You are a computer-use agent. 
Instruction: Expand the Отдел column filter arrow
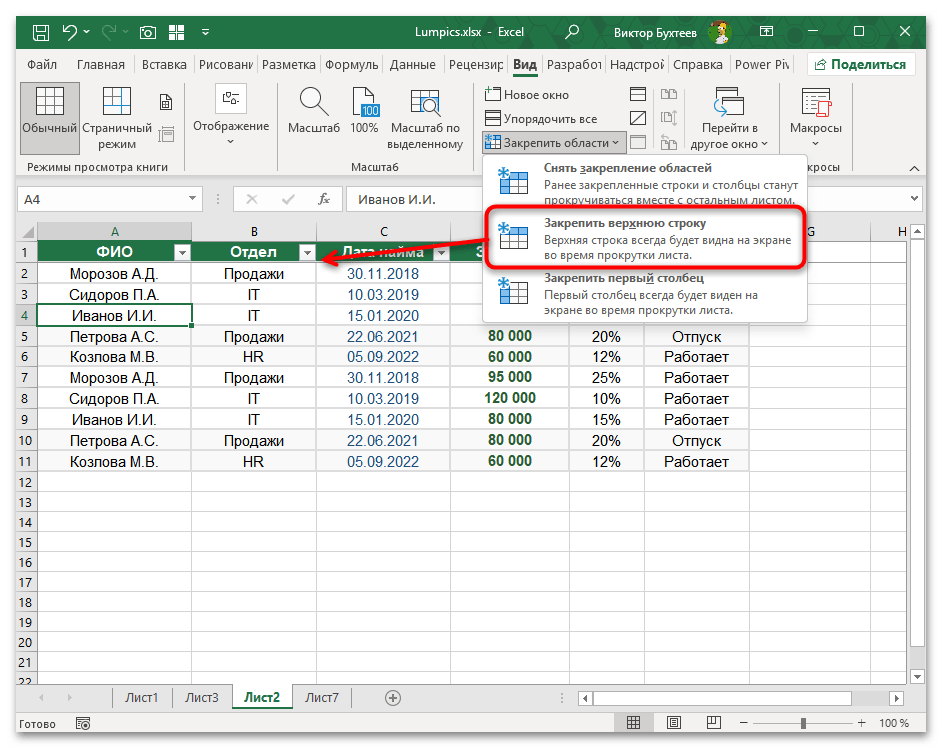click(307, 252)
